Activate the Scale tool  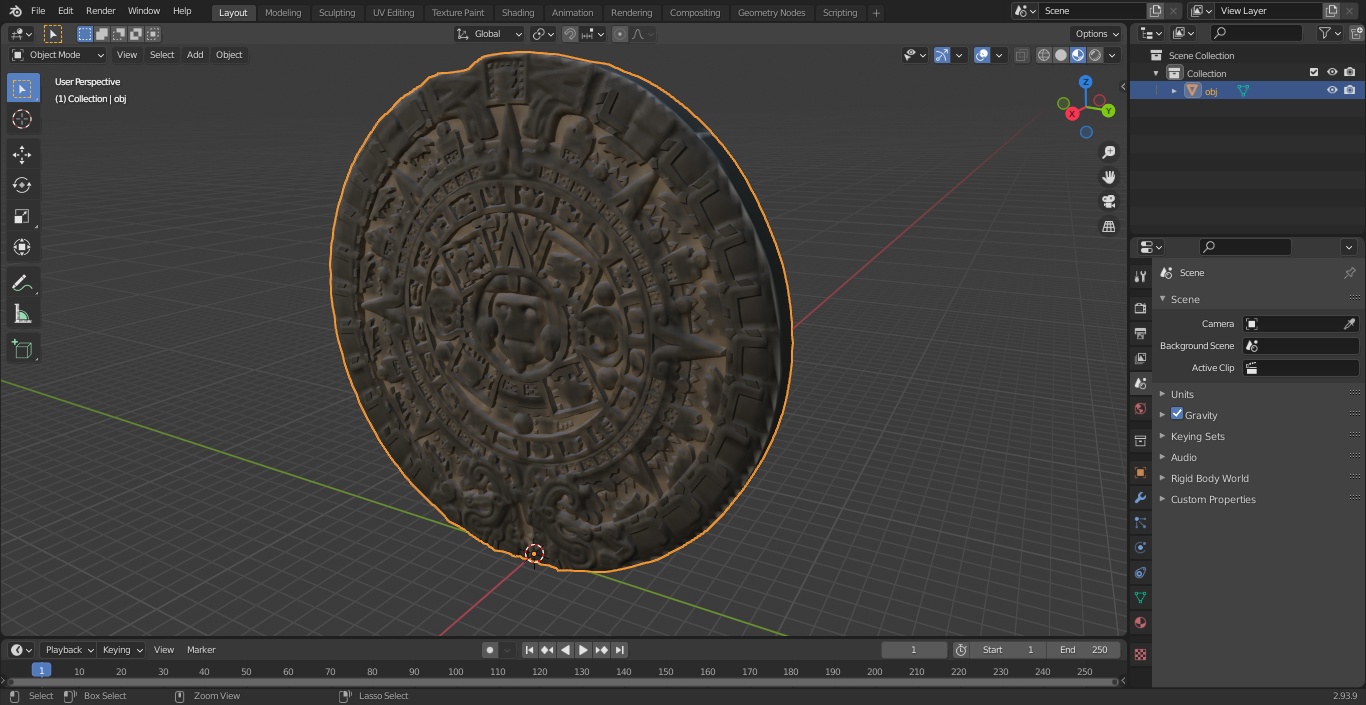click(x=22, y=216)
